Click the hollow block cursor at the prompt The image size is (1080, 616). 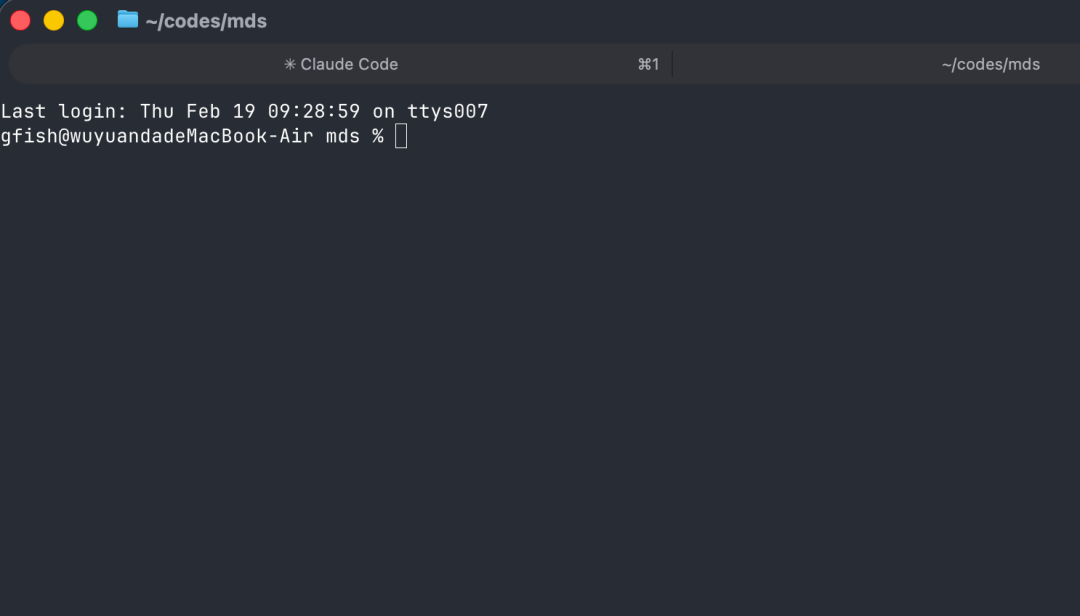(x=401, y=136)
